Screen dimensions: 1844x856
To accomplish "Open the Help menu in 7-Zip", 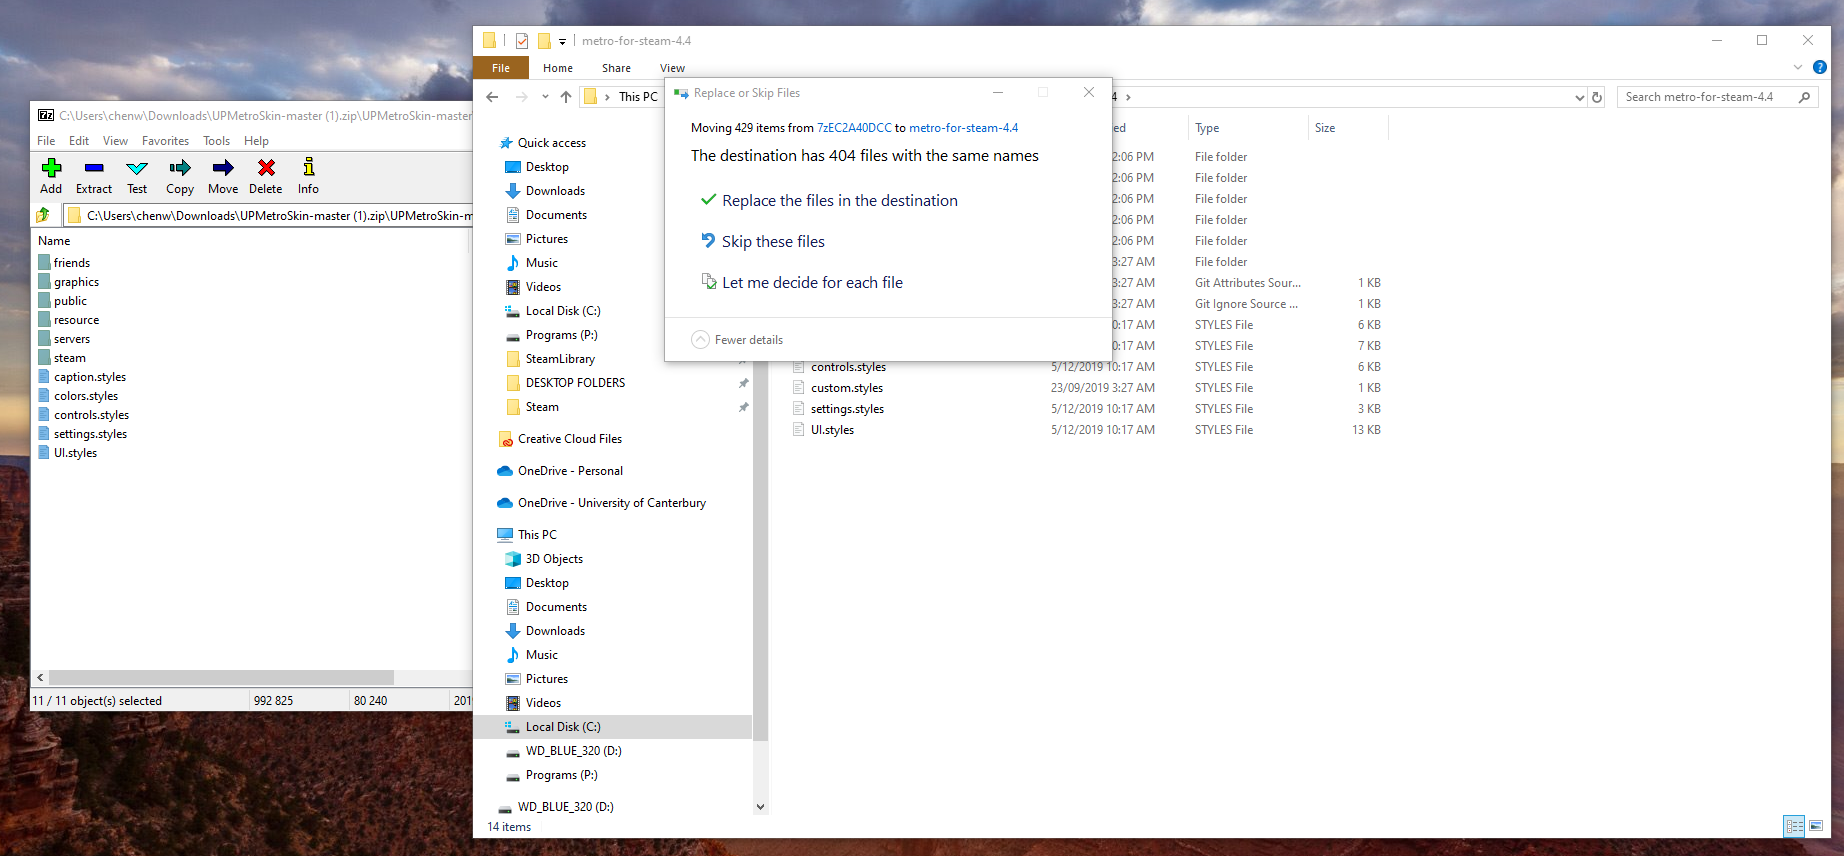I will [256, 141].
